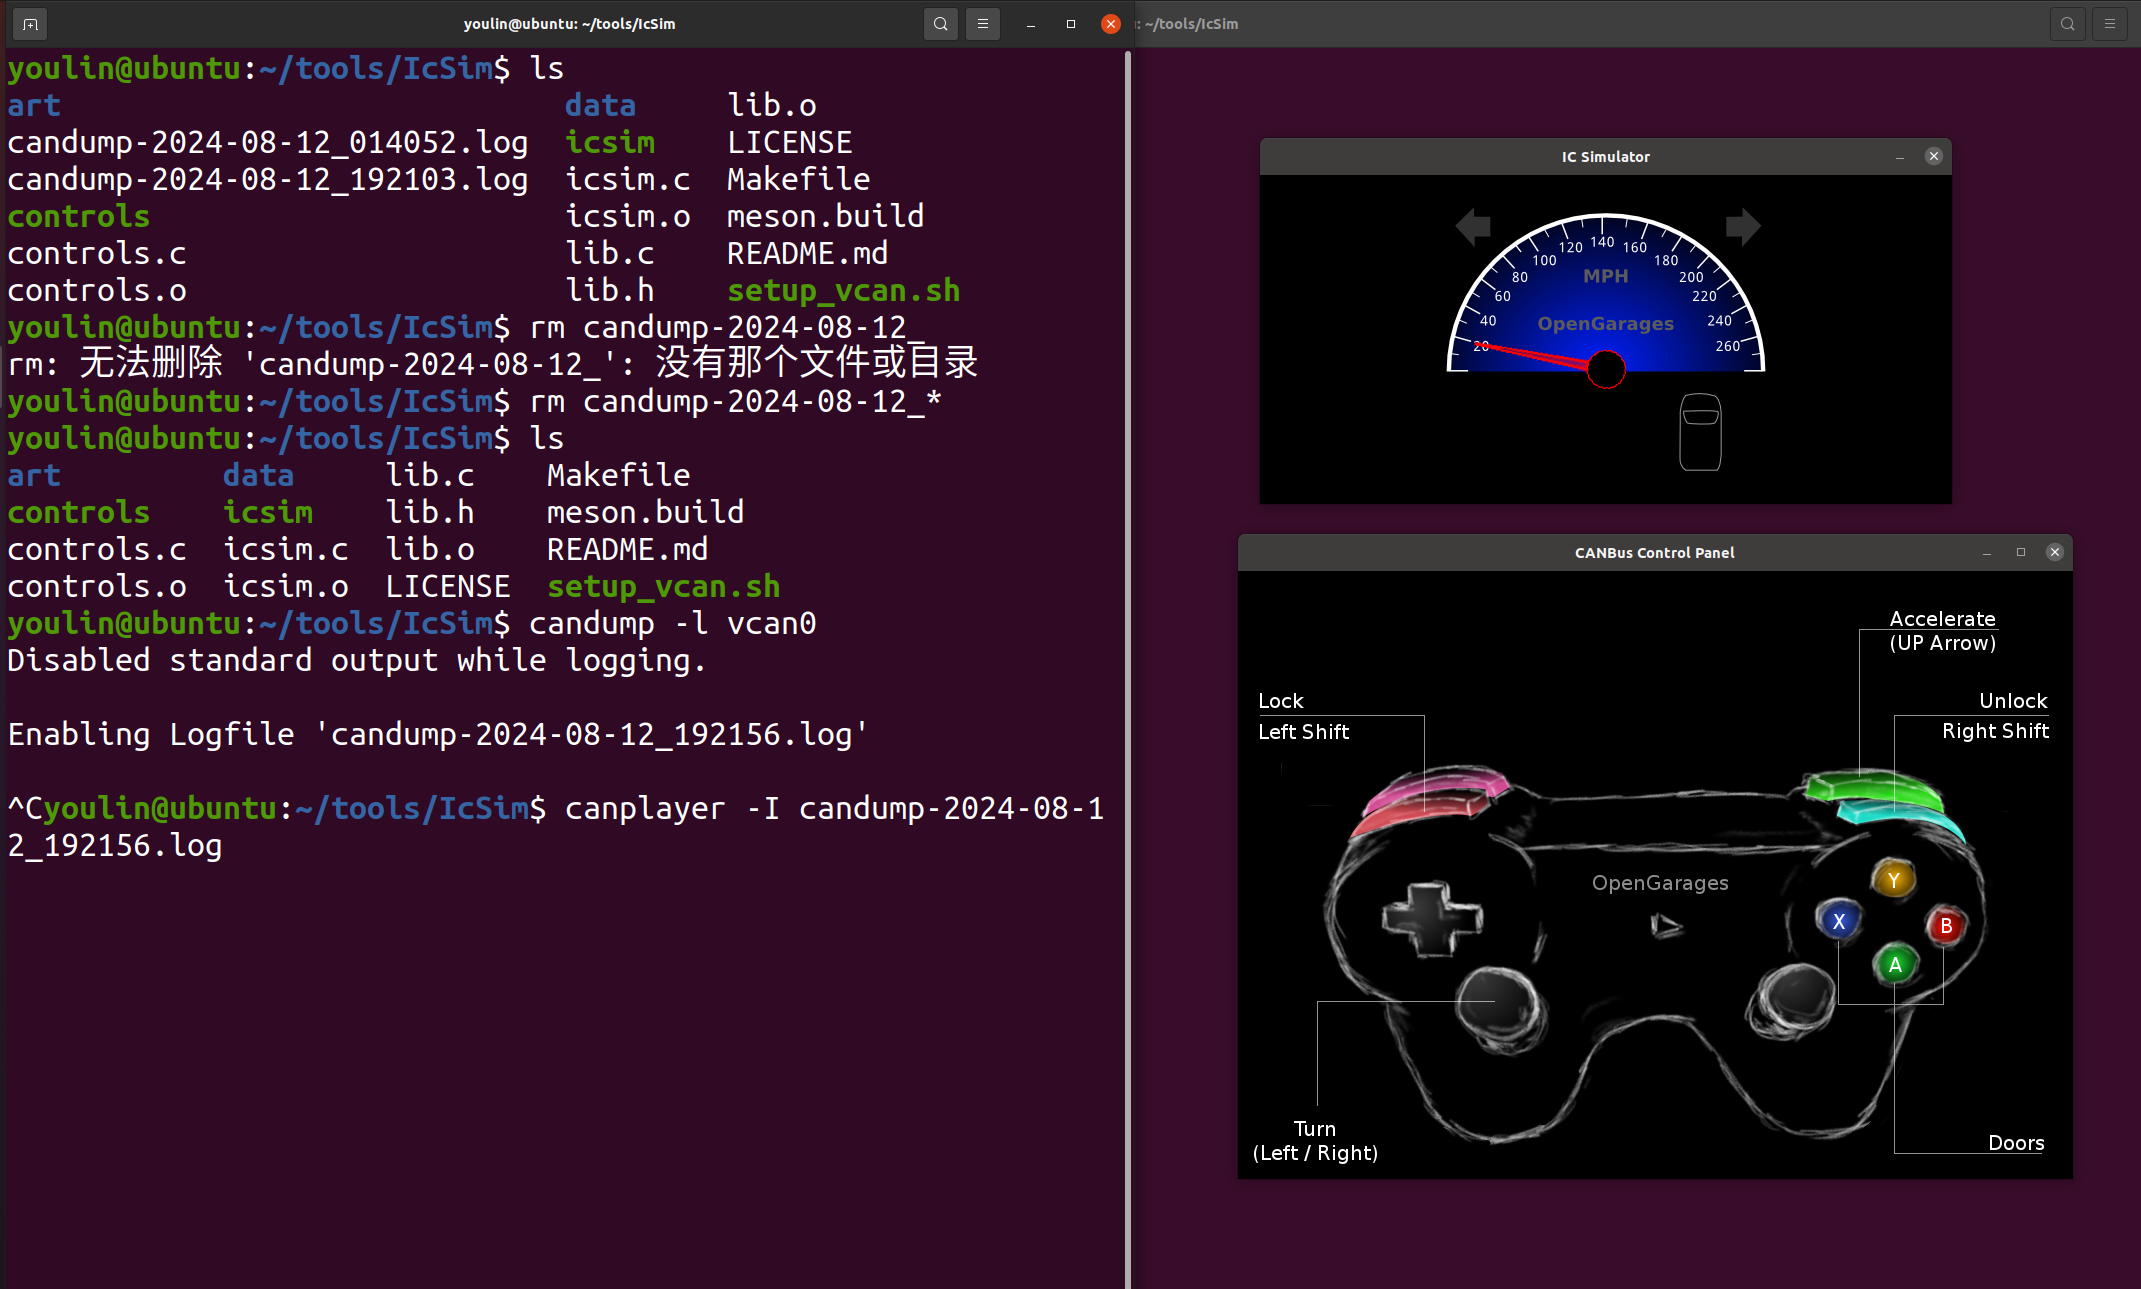Minimize the CANBus Control Panel window
This screenshot has width=2141, height=1289.
pos(1987,553)
